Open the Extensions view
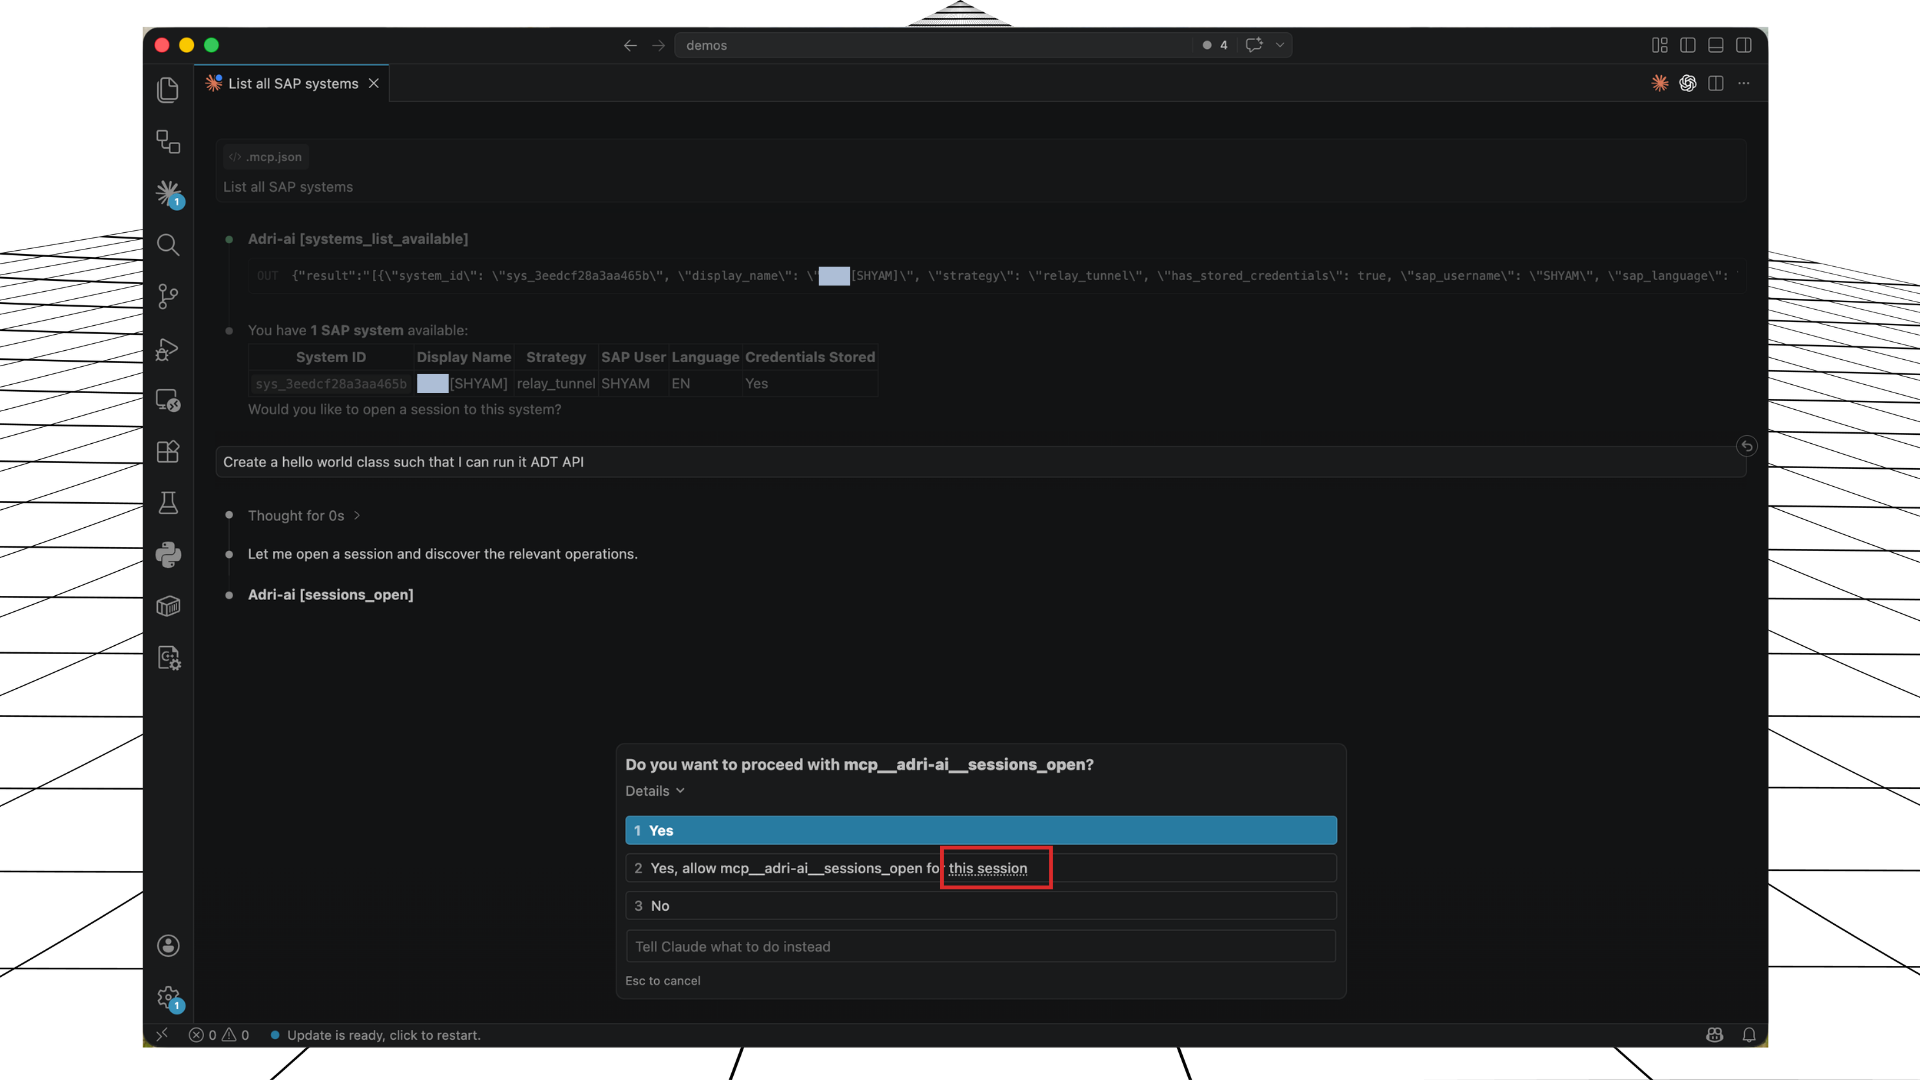The height and width of the screenshot is (1080, 1920). tap(168, 452)
